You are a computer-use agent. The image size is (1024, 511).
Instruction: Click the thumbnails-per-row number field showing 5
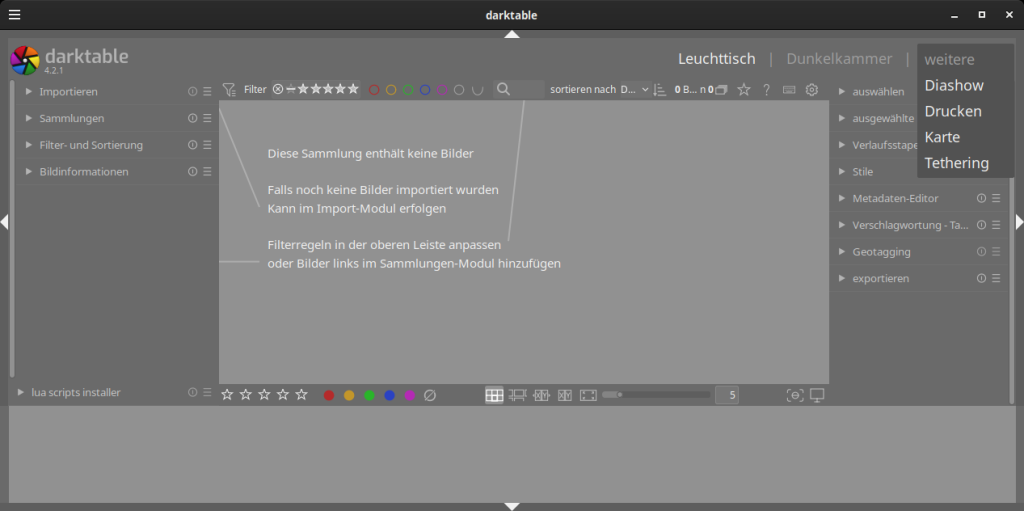coord(727,395)
